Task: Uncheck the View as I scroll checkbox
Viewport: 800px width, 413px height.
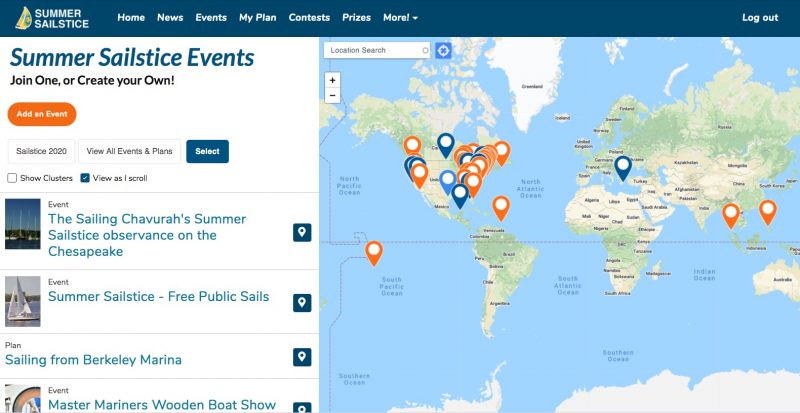Action: (x=85, y=178)
